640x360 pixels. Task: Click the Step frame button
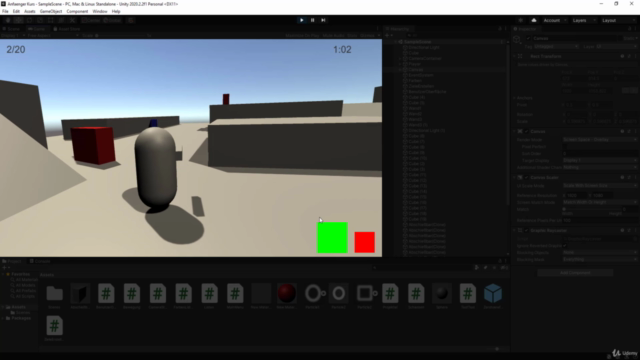323,20
